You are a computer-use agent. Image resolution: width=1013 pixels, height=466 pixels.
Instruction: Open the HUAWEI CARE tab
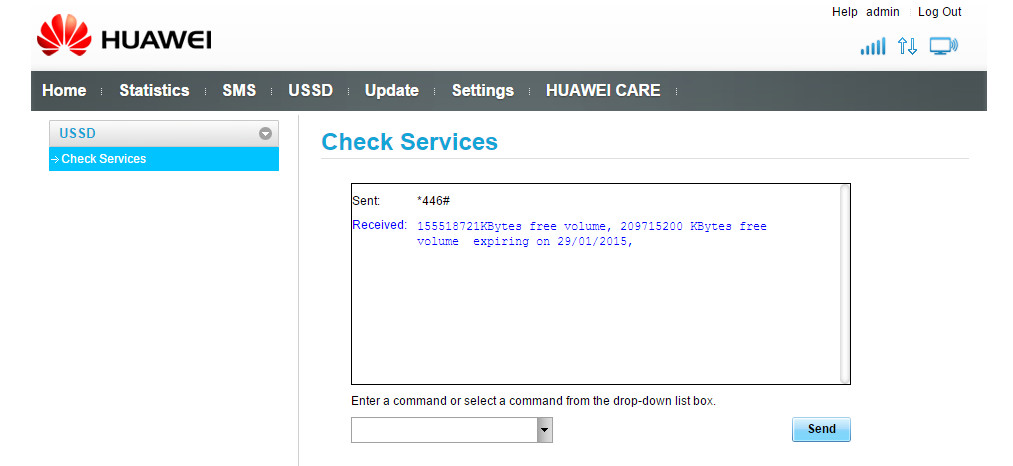click(x=603, y=91)
